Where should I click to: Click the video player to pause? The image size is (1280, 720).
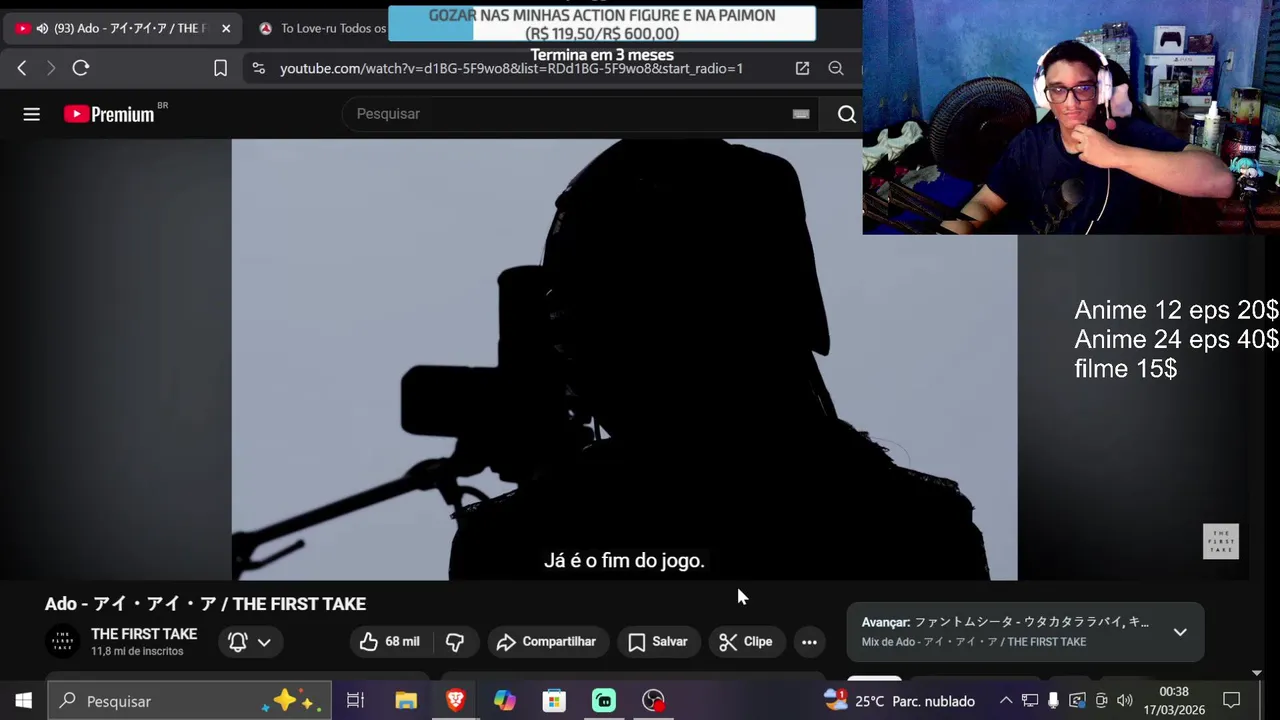pos(624,360)
